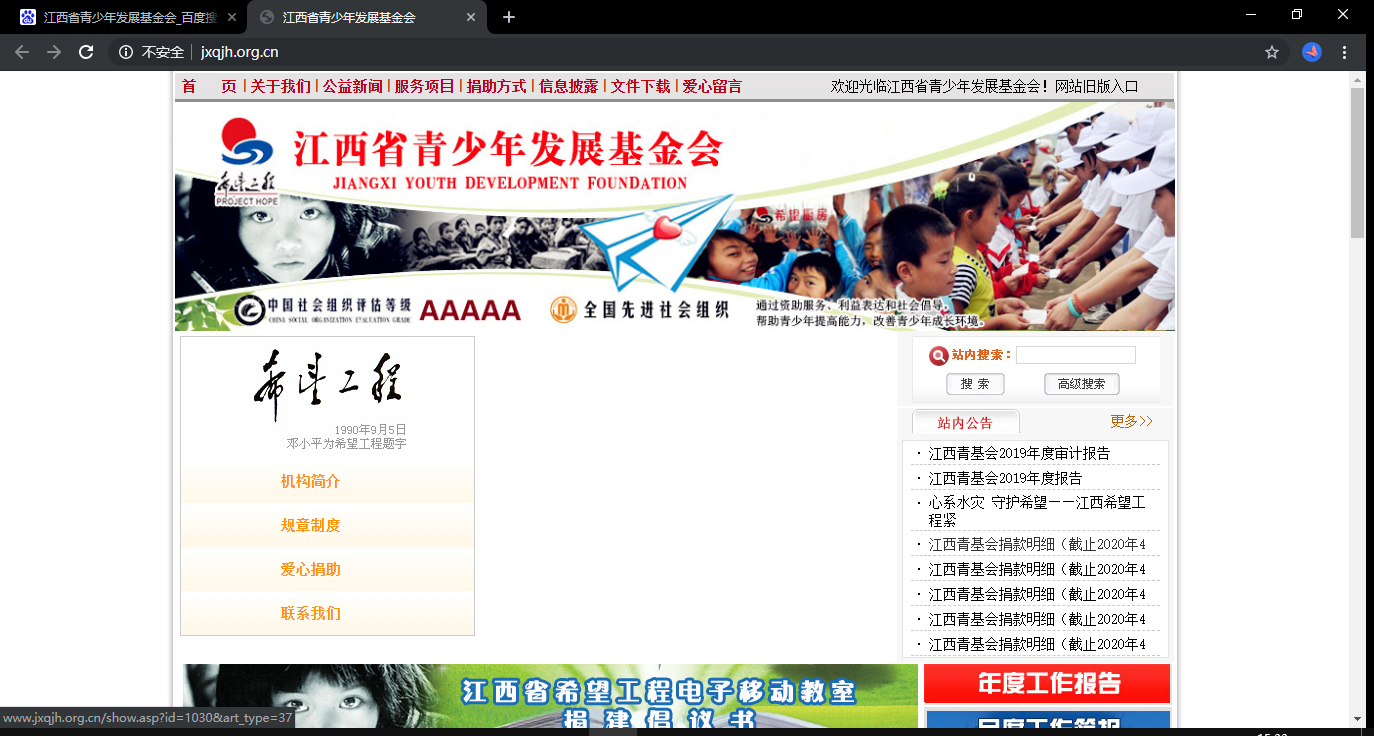The height and width of the screenshot is (736, 1374).
Task: Bookmark this page with the star icon
Action: point(1272,52)
